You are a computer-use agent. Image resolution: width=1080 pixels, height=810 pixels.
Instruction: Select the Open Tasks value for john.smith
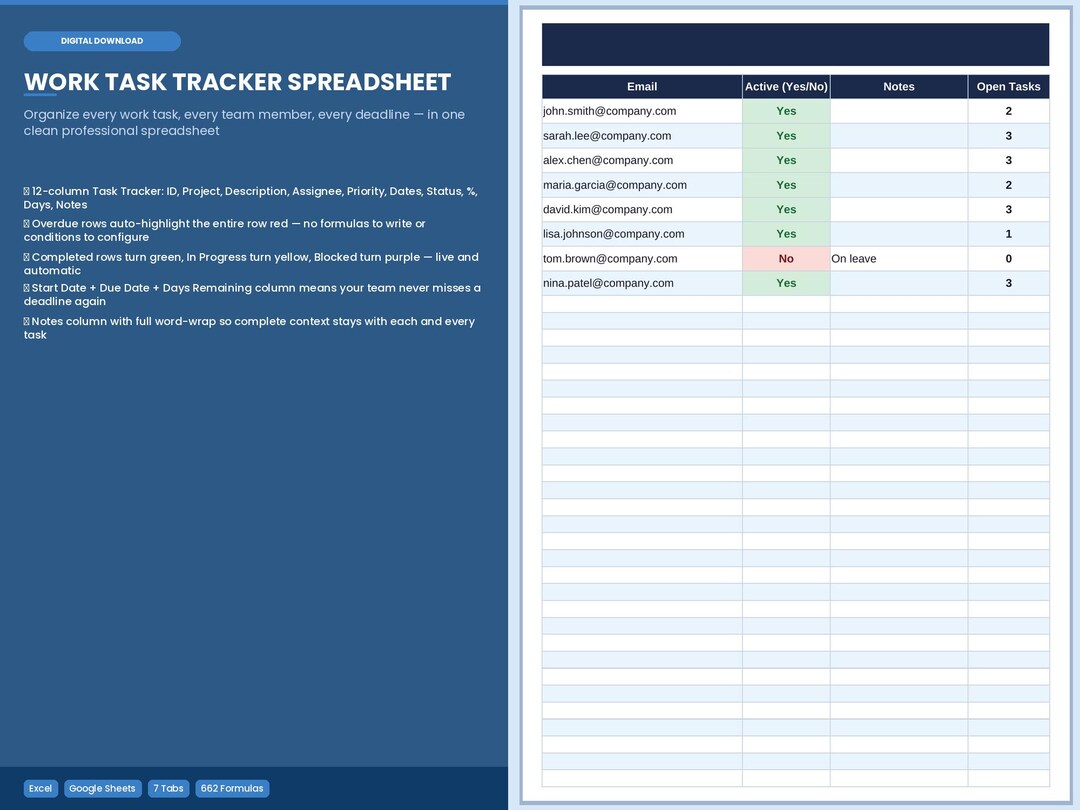[1008, 111]
